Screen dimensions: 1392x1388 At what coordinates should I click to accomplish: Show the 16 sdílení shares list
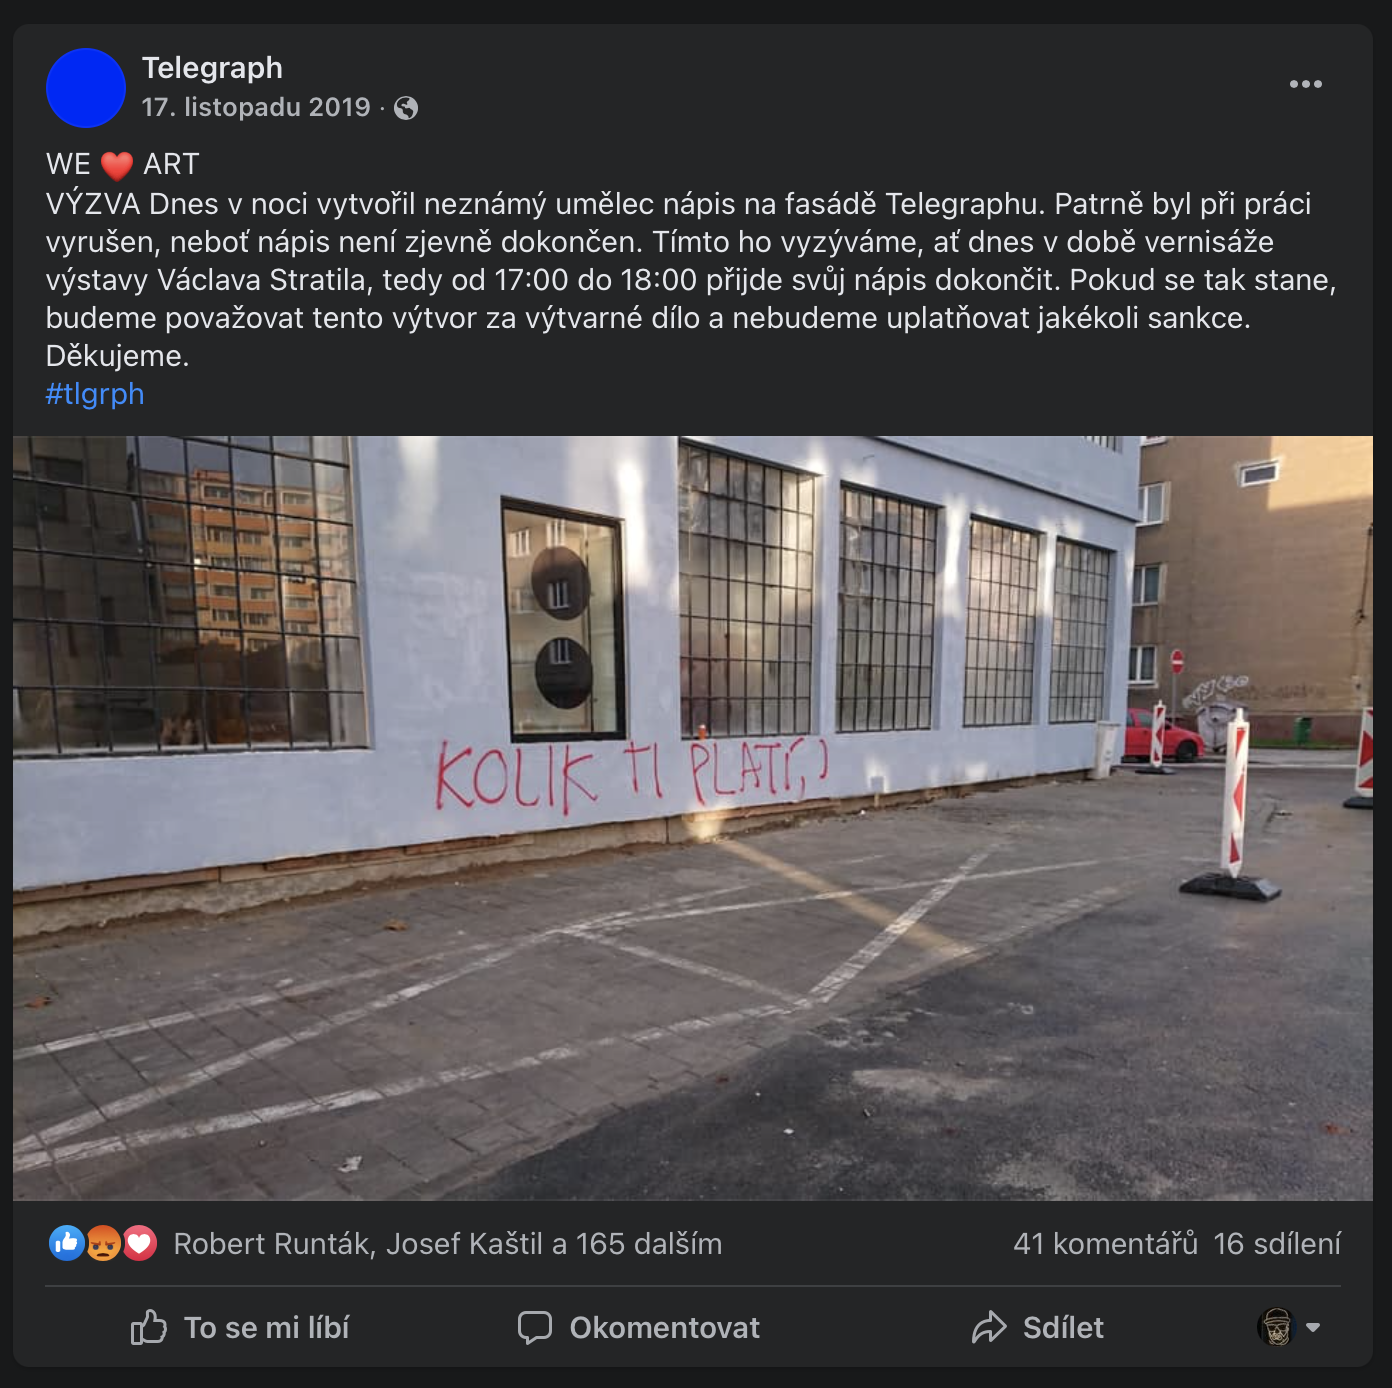pyautogui.click(x=1277, y=1243)
